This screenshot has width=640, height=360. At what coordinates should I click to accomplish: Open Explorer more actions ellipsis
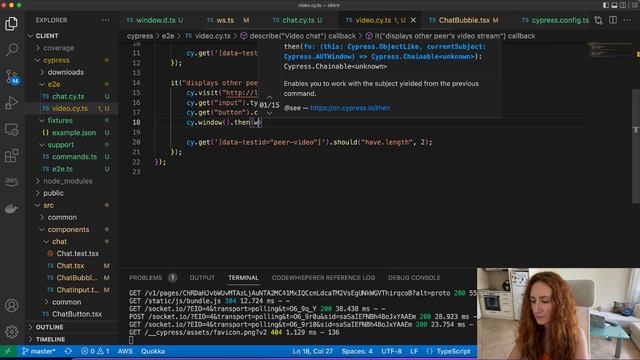(105, 20)
